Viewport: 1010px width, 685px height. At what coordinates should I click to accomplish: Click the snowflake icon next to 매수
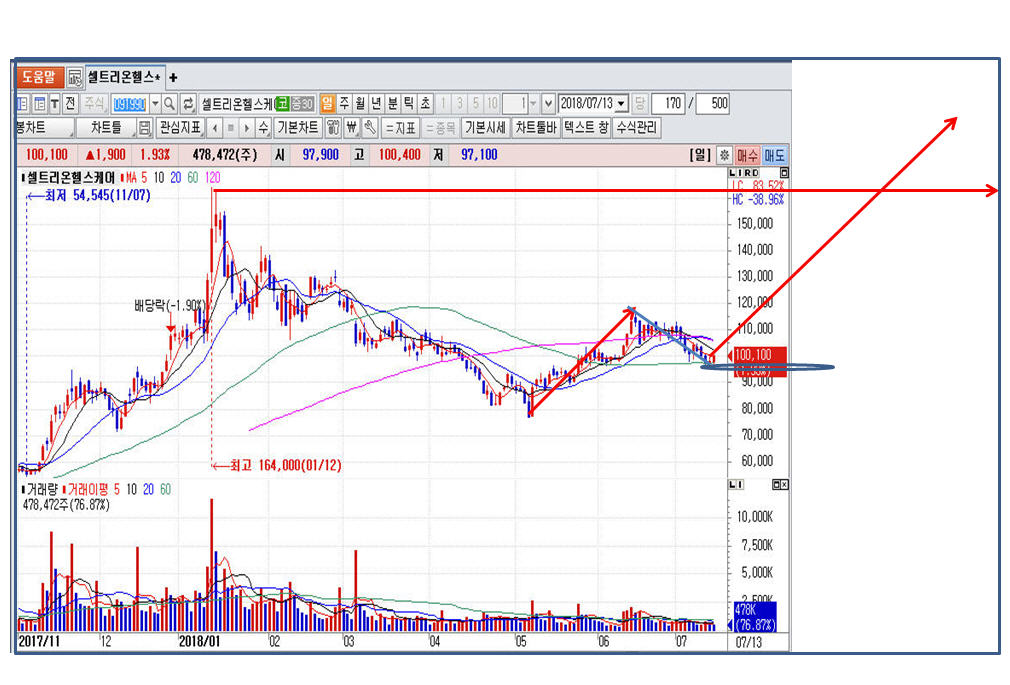point(724,155)
